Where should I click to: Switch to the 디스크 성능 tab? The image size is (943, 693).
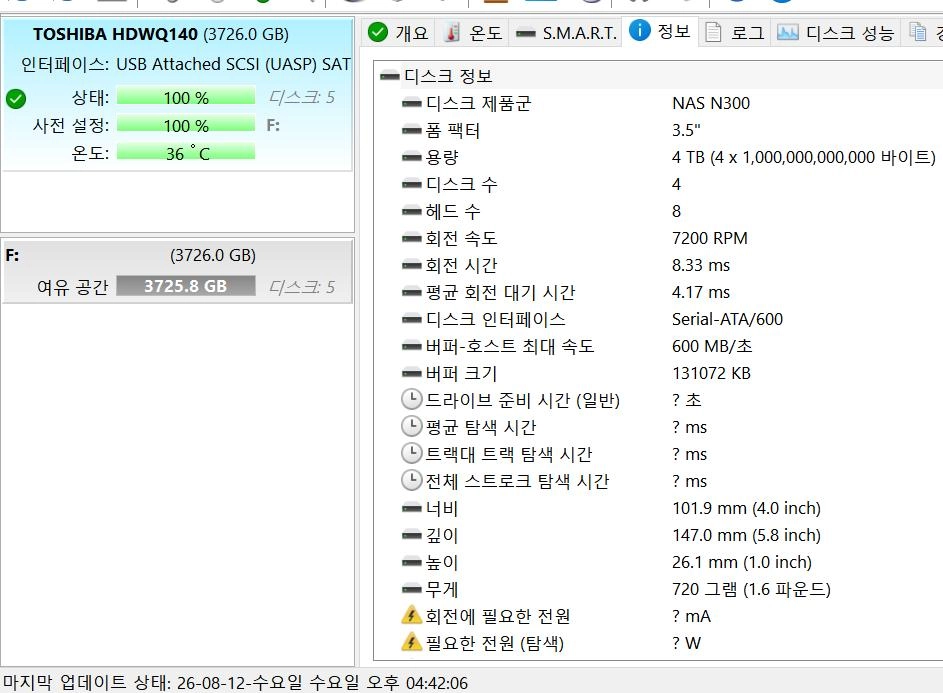click(835, 32)
